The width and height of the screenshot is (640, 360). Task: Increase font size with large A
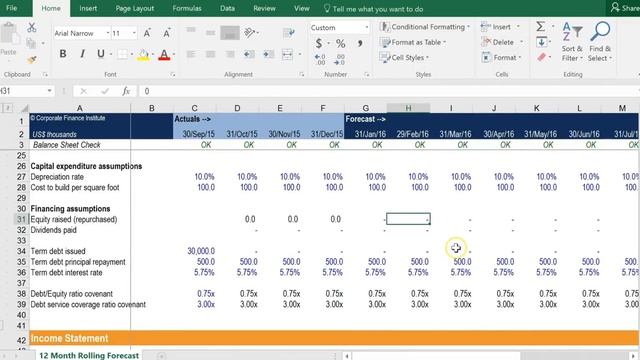[147, 33]
